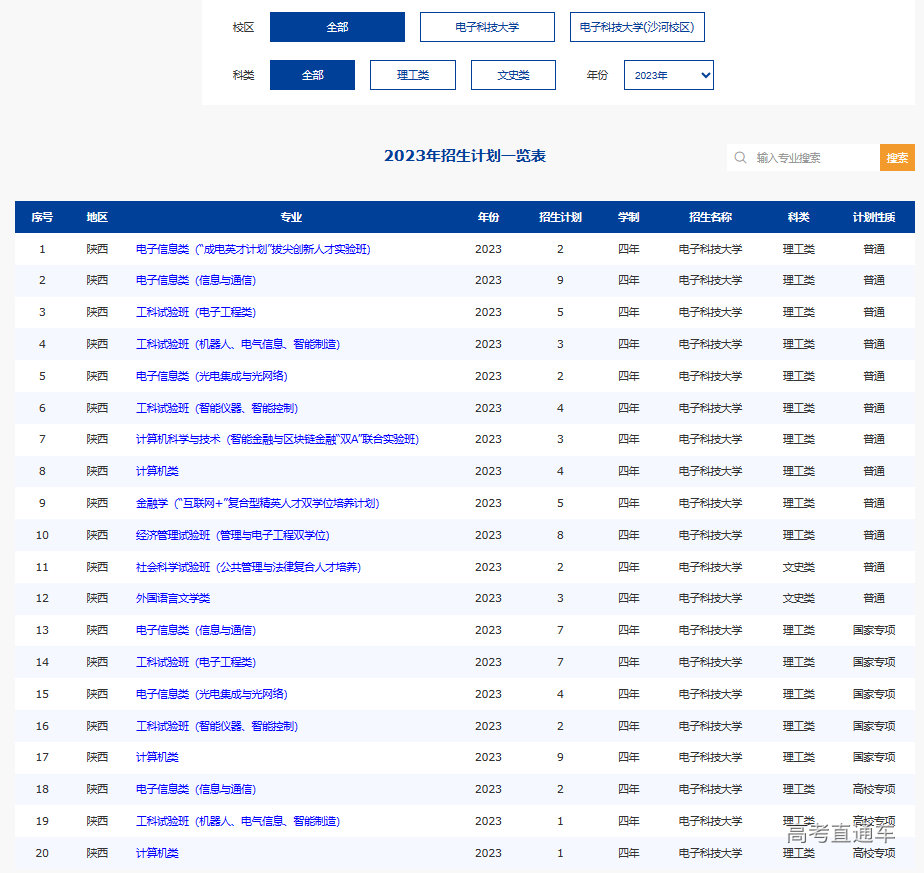Open 计算机科学与技术 双A联合实验班 link
This screenshot has height=873, width=924.
point(277,439)
